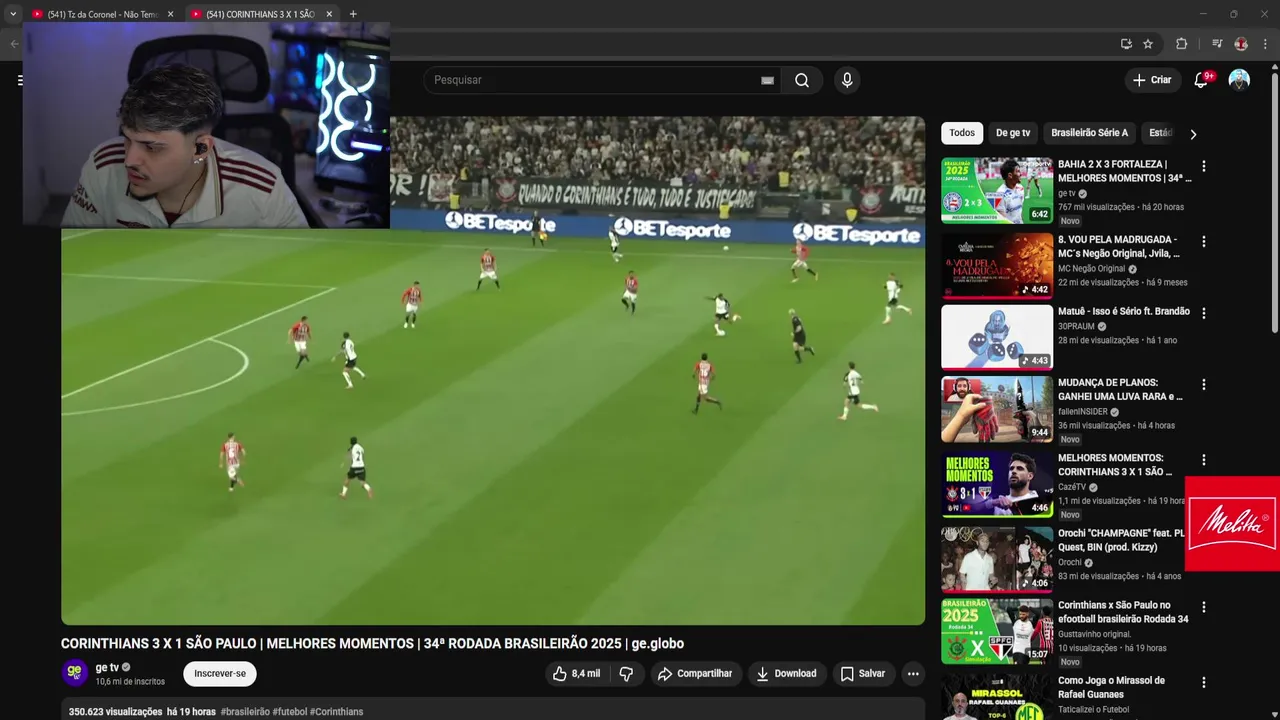Show more filter chips with right arrow
The image size is (1280, 720).
pos(1193,133)
